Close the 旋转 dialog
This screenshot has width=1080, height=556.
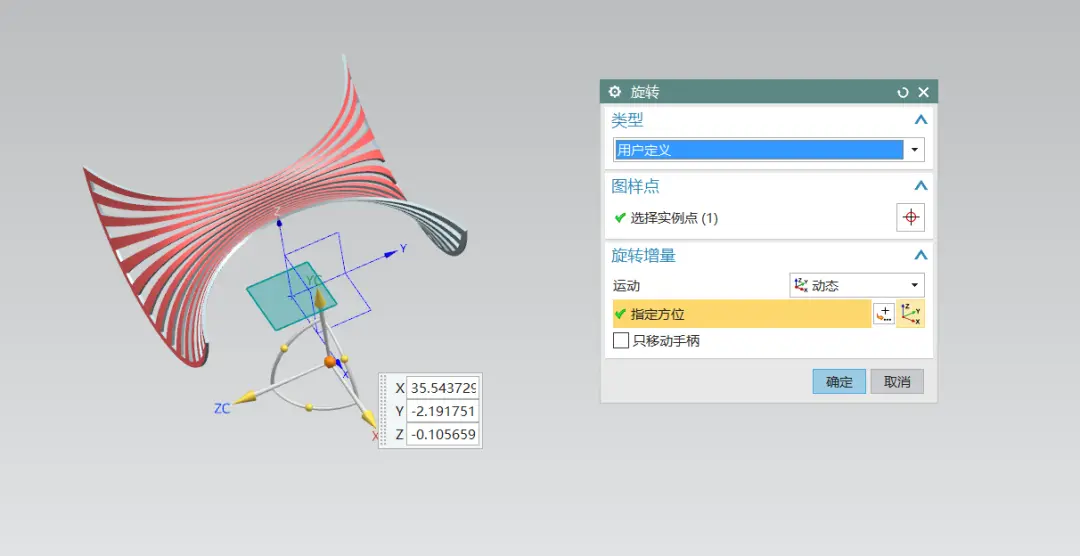tap(924, 92)
